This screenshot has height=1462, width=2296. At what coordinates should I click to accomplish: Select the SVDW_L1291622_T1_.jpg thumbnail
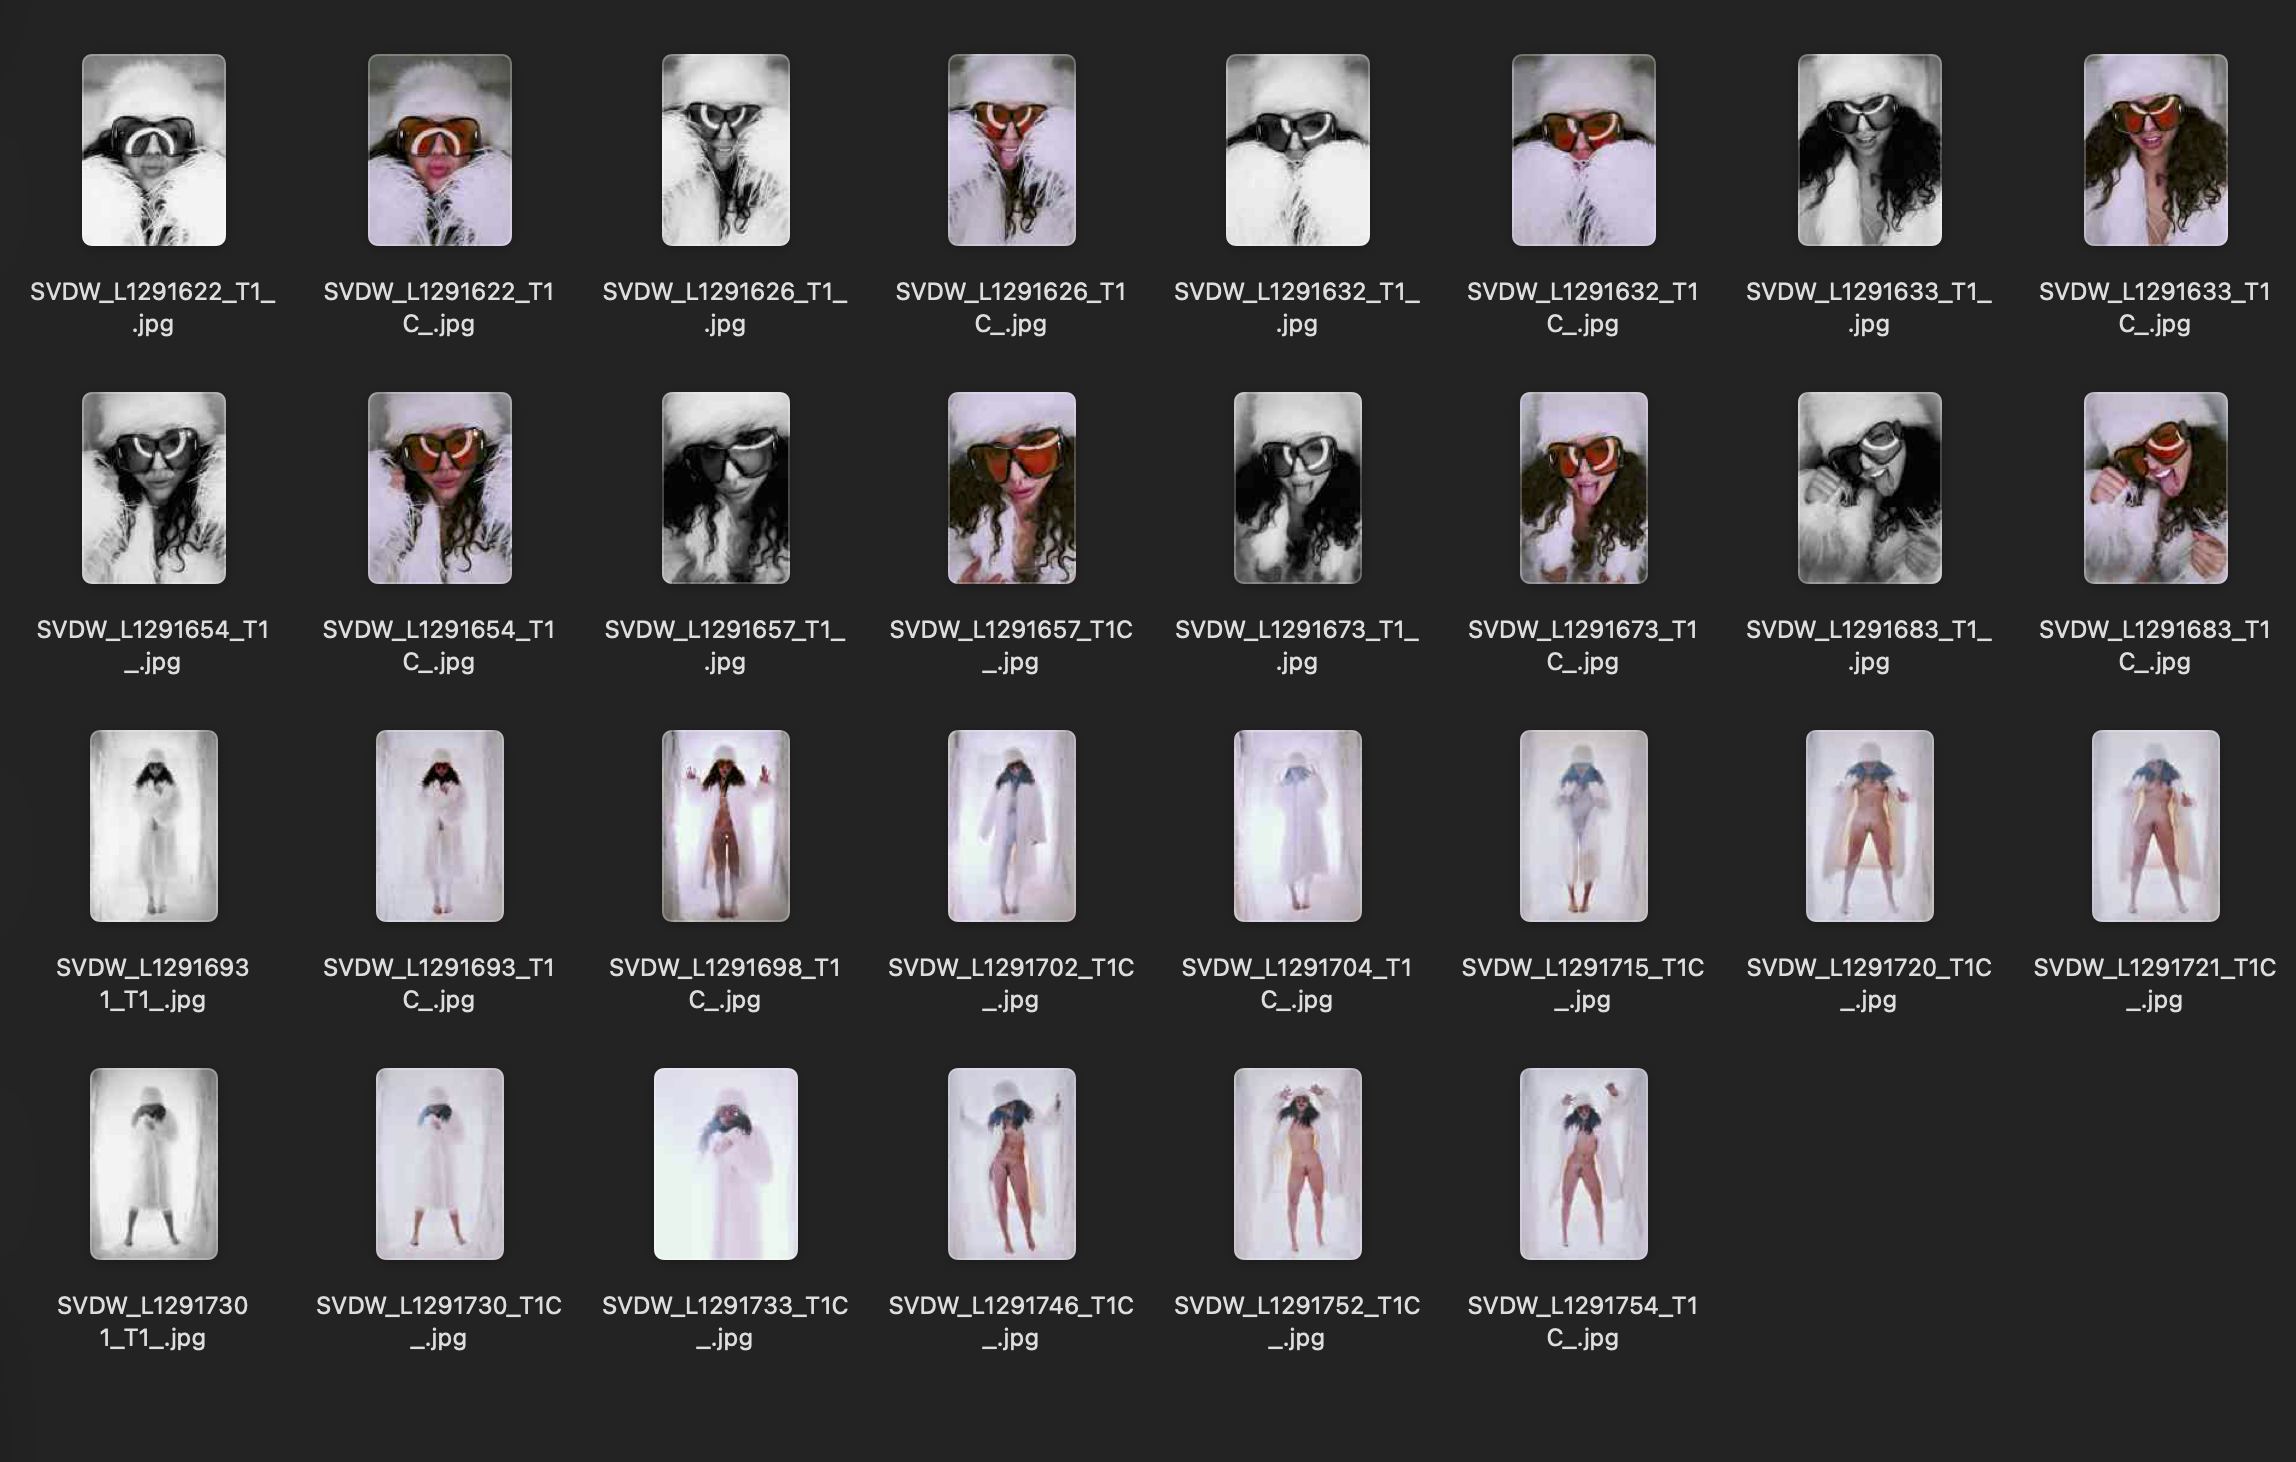pos(153,150)
